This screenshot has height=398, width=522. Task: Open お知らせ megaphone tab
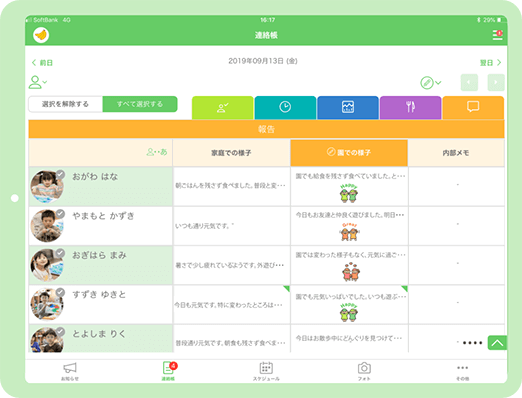click(70, 371)
